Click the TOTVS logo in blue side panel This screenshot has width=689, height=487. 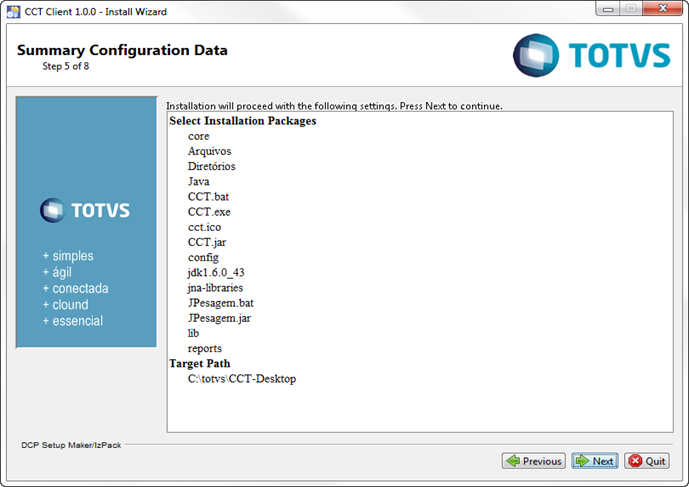85,210
